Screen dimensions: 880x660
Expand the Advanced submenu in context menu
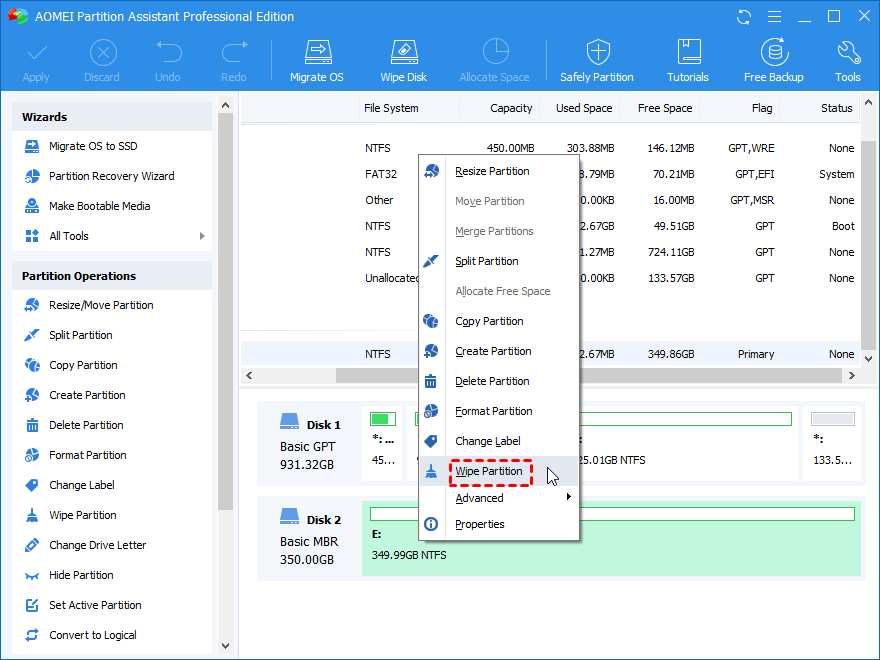tap(568, 497)
